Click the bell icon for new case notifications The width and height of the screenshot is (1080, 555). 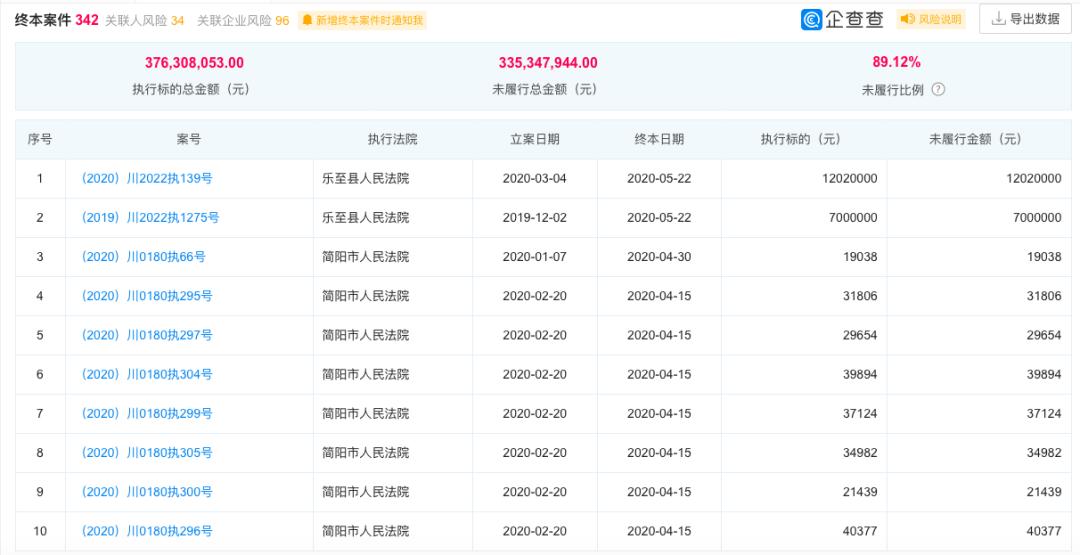tap(307, 20)
